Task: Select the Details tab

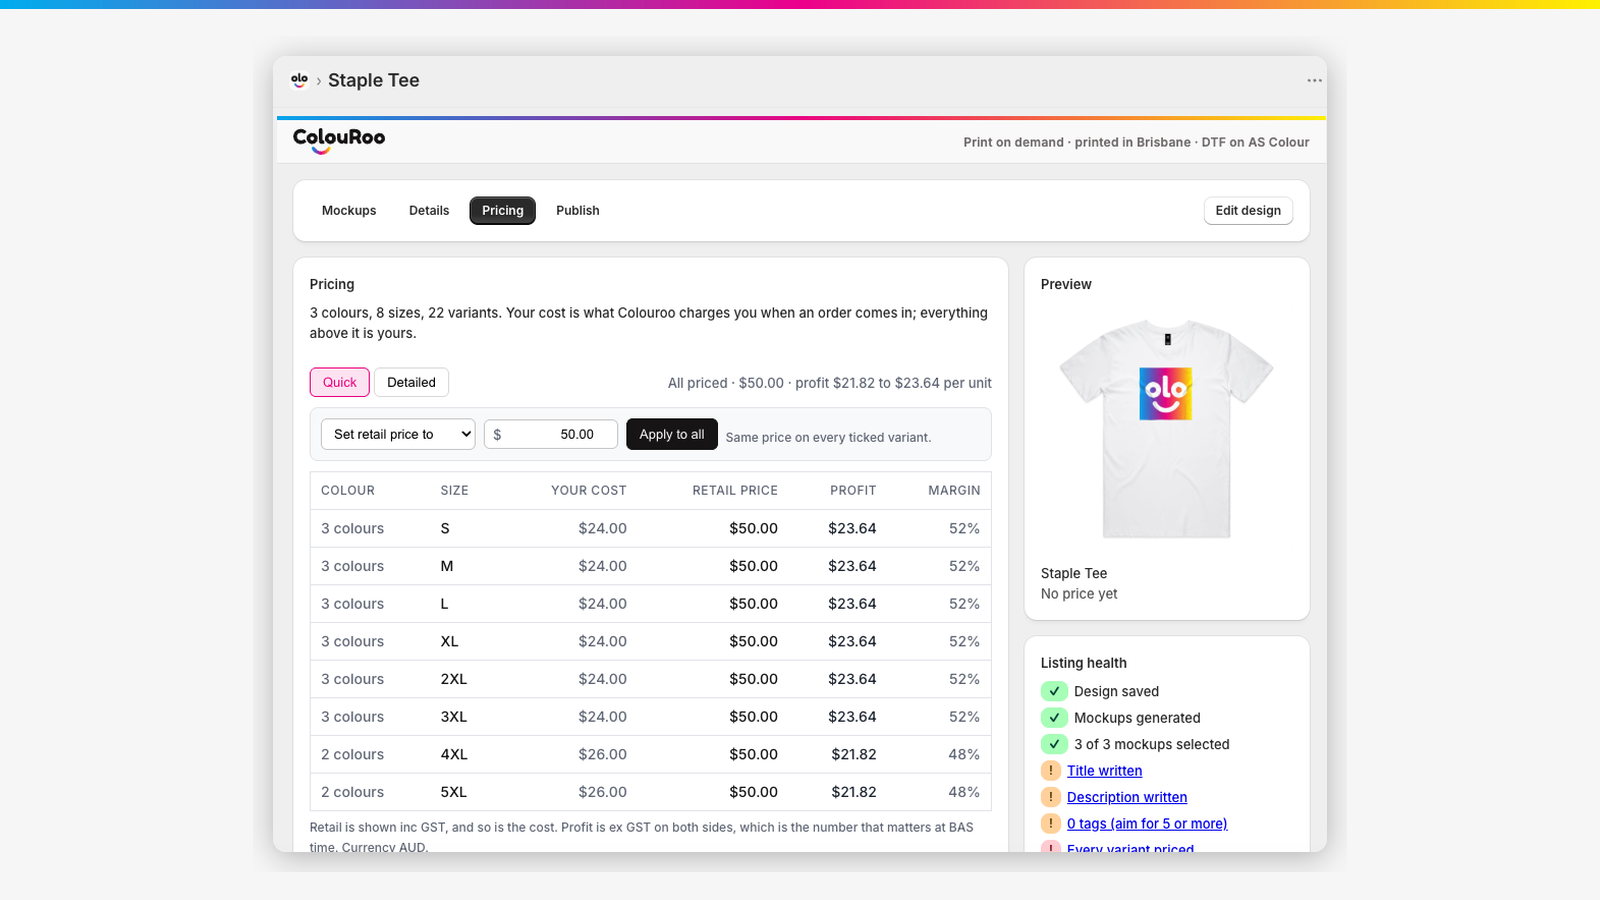Action: point(429,211)
